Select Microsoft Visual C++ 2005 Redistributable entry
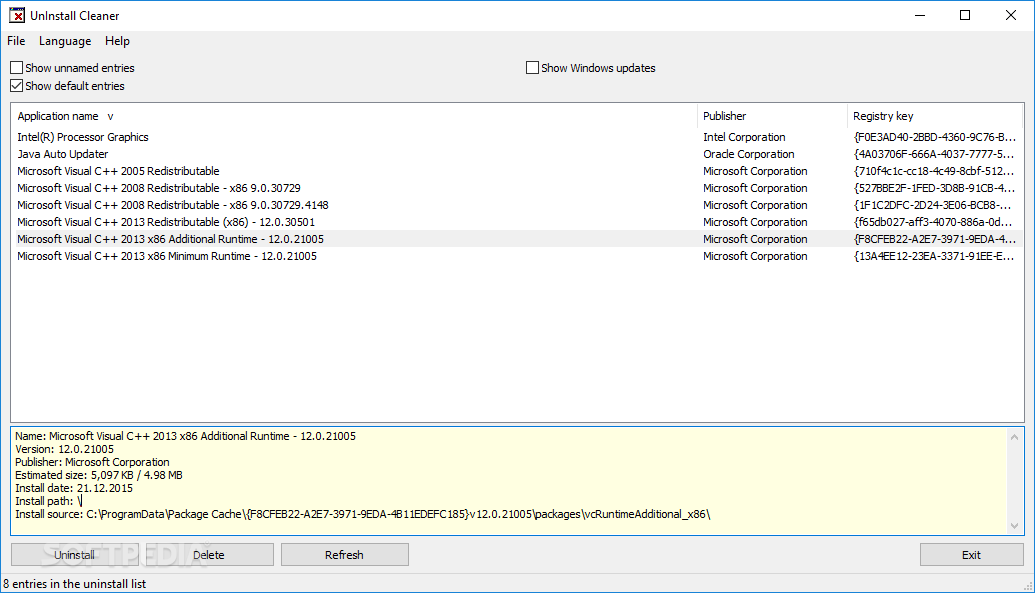Screen dimensions: 1035x593 (118, 171)
